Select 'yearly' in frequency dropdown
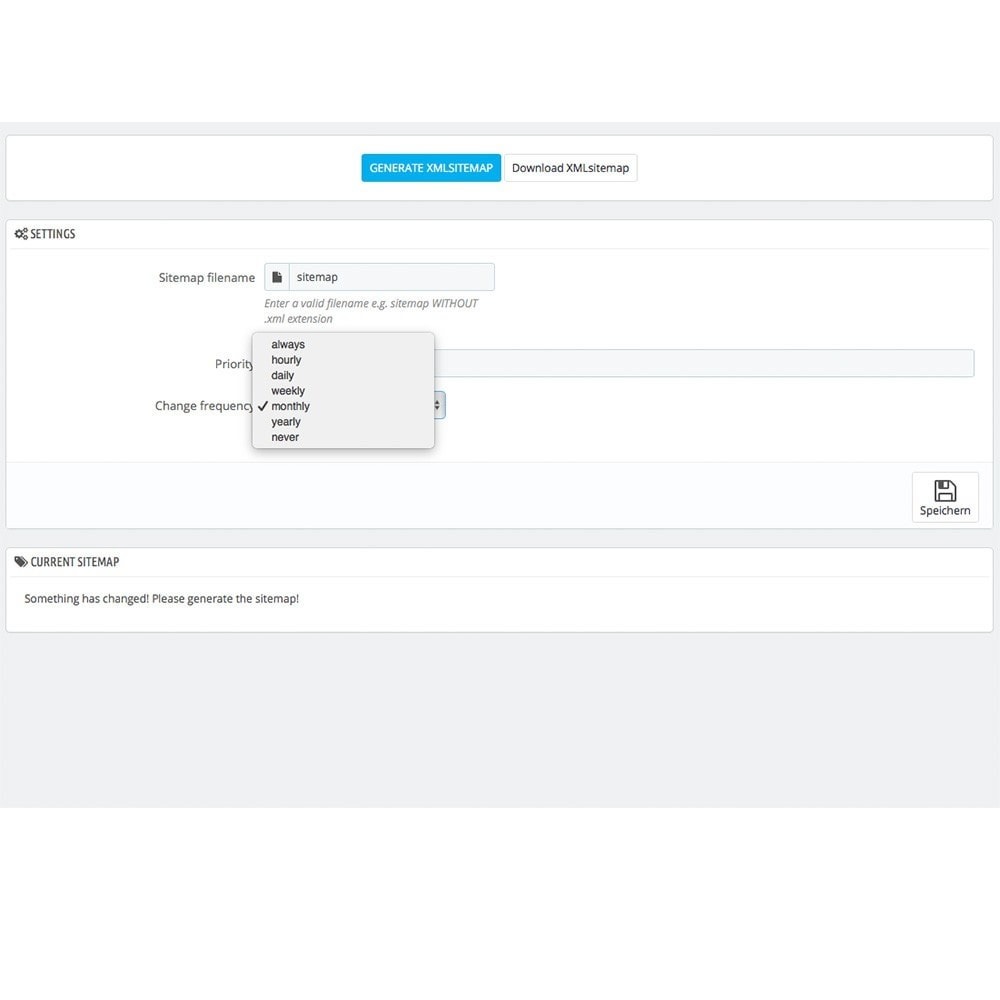The width and height of the screenshot is (1000, 1000). [x=343, y=422]
